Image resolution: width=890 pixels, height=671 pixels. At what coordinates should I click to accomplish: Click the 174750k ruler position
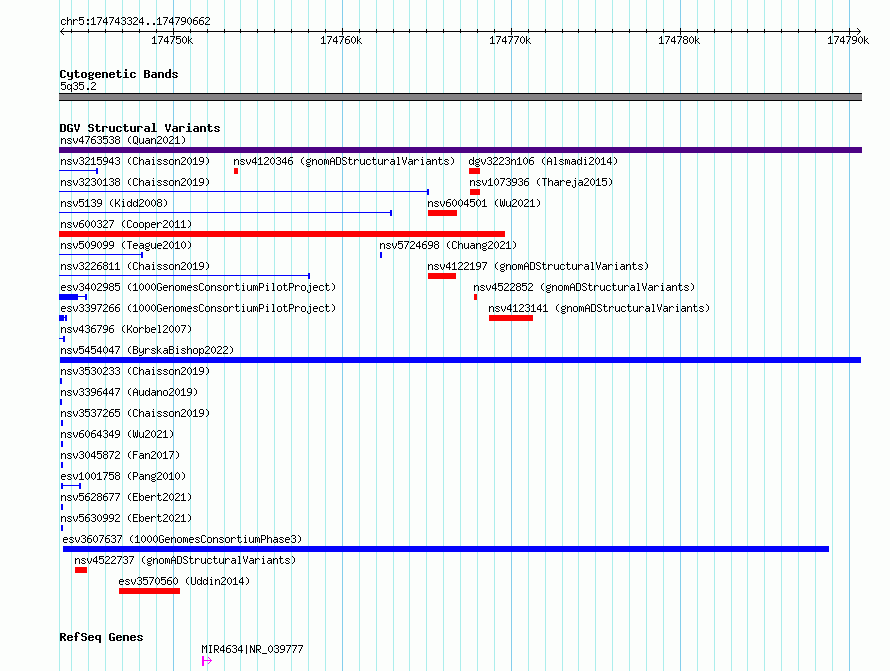point(172,40)
